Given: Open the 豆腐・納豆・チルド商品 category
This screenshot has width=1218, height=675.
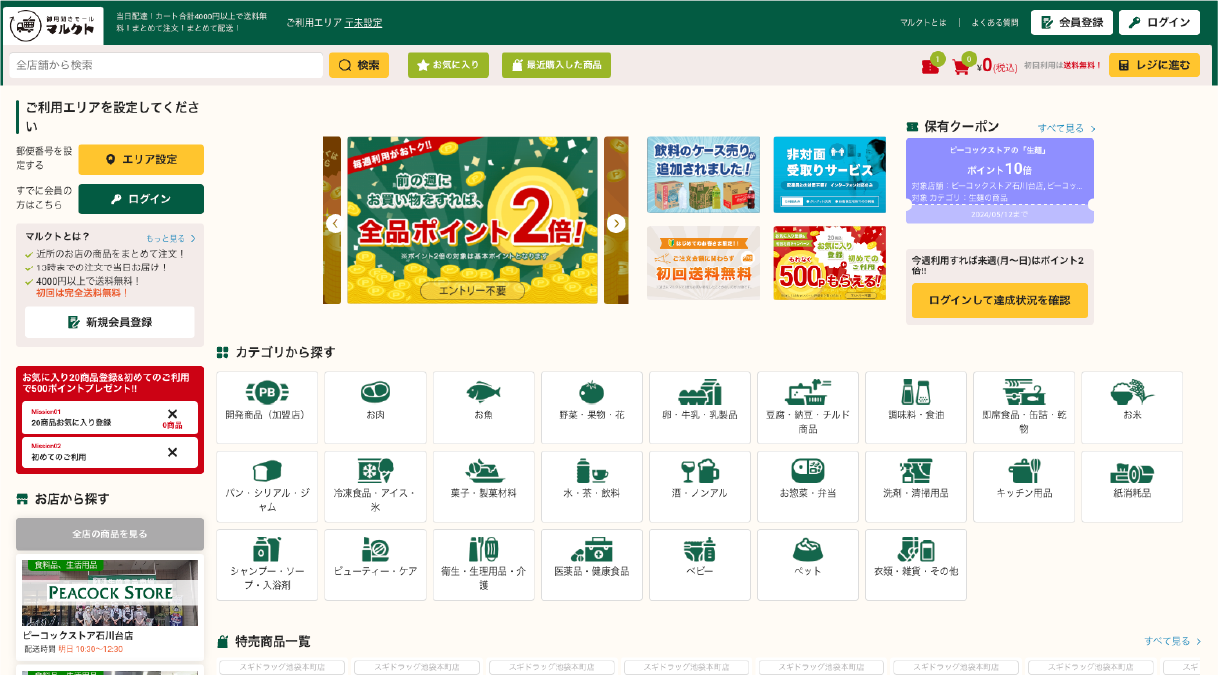Looking at the screenshot, I should click(x=808, y=407).
